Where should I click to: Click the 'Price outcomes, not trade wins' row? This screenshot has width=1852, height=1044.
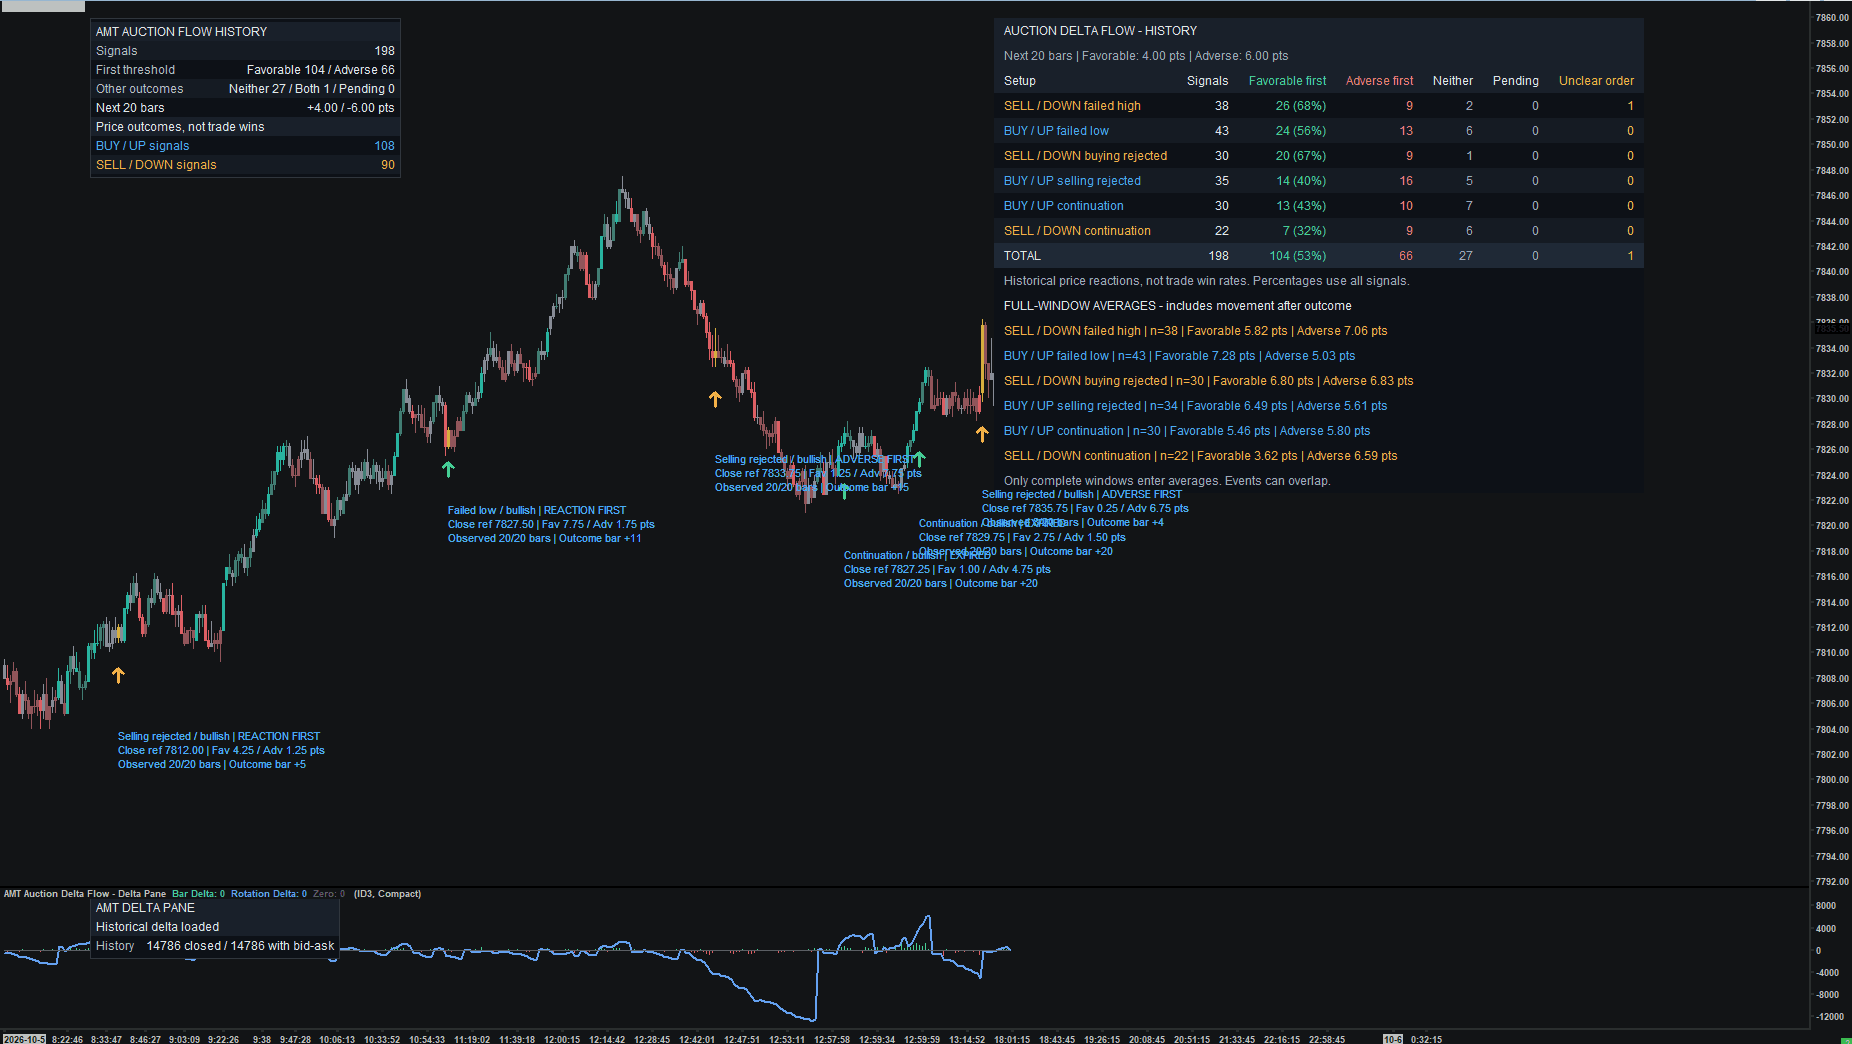coord(245,127)
